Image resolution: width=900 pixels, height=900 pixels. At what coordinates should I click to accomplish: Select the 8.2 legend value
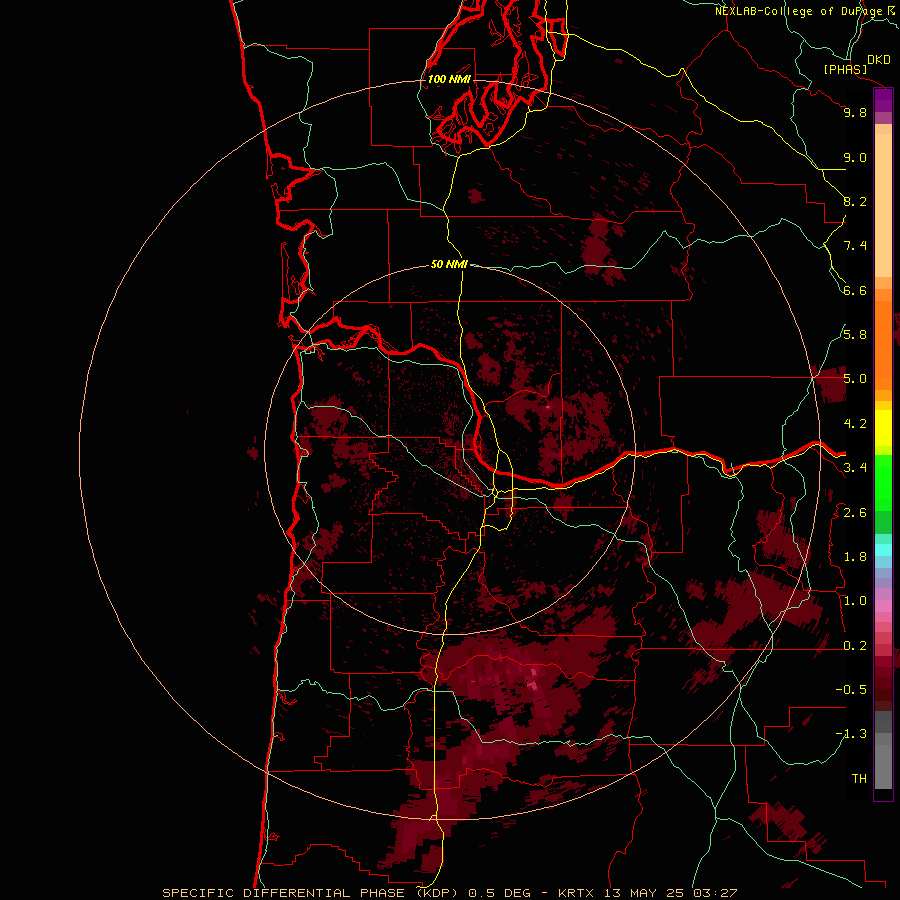coord(855,201)
